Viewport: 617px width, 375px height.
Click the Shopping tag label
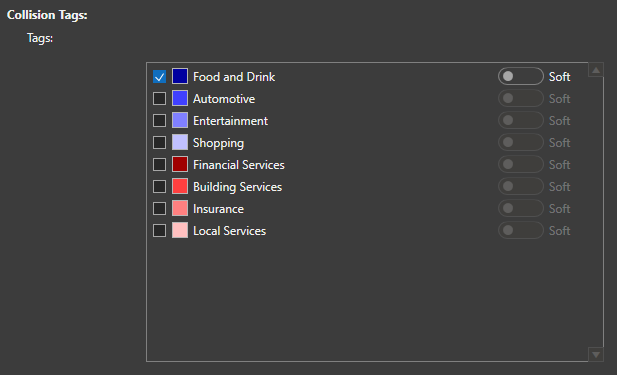(x=218, y=143)
